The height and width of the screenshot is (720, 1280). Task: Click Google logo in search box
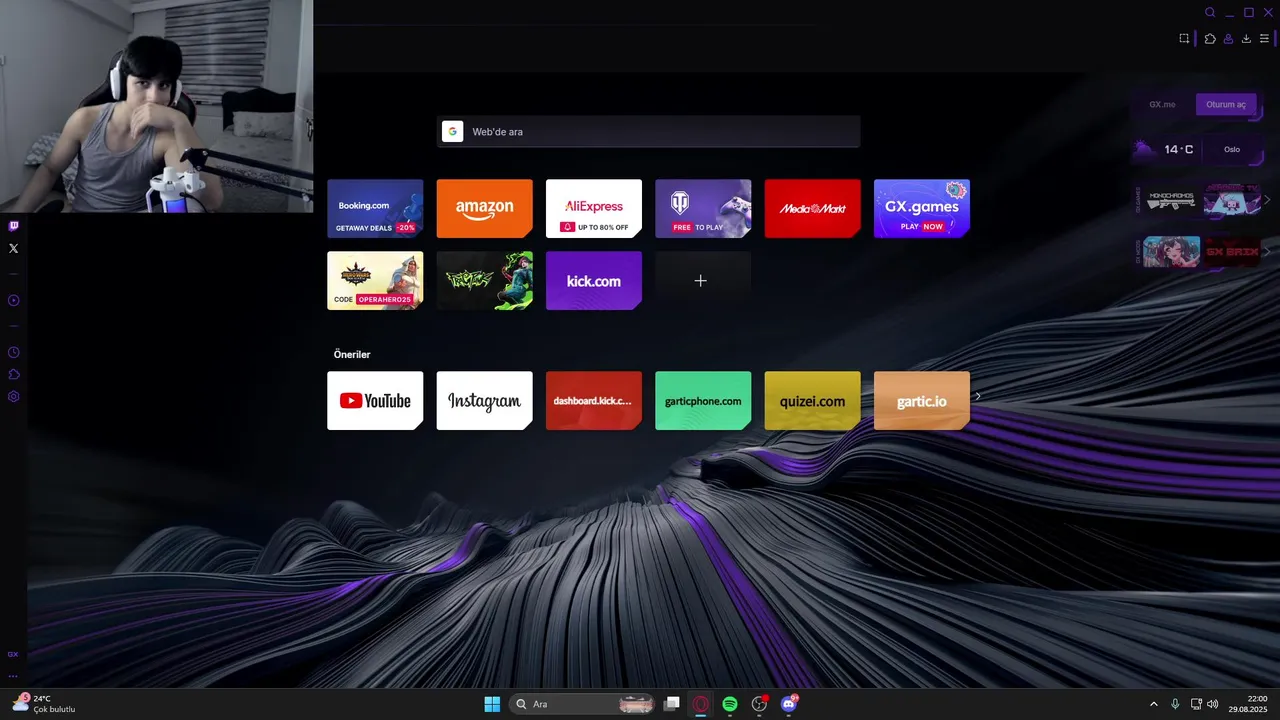[452, 132]
